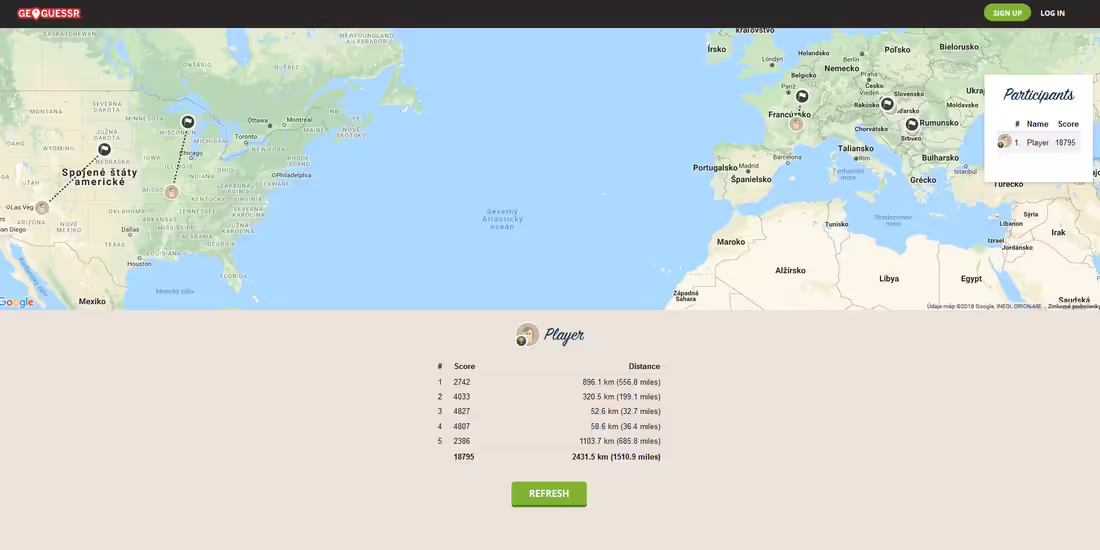Open the Zmluvné podmienky map terms link

[1073, 306]
